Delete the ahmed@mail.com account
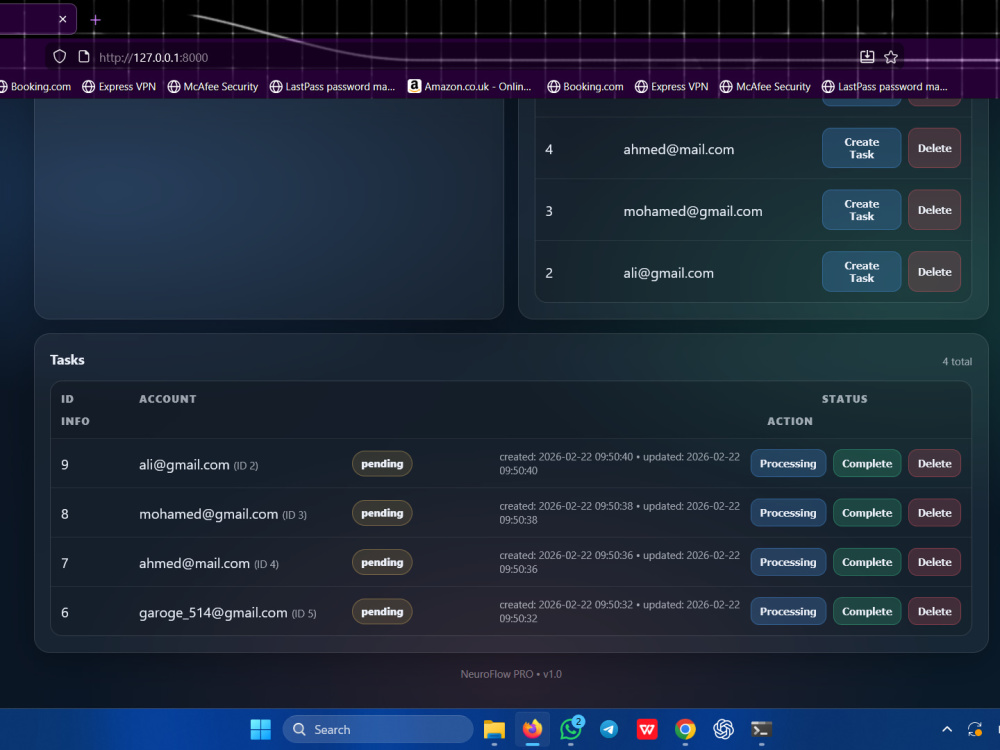The image size is (1000, 750). coord(934,148)
